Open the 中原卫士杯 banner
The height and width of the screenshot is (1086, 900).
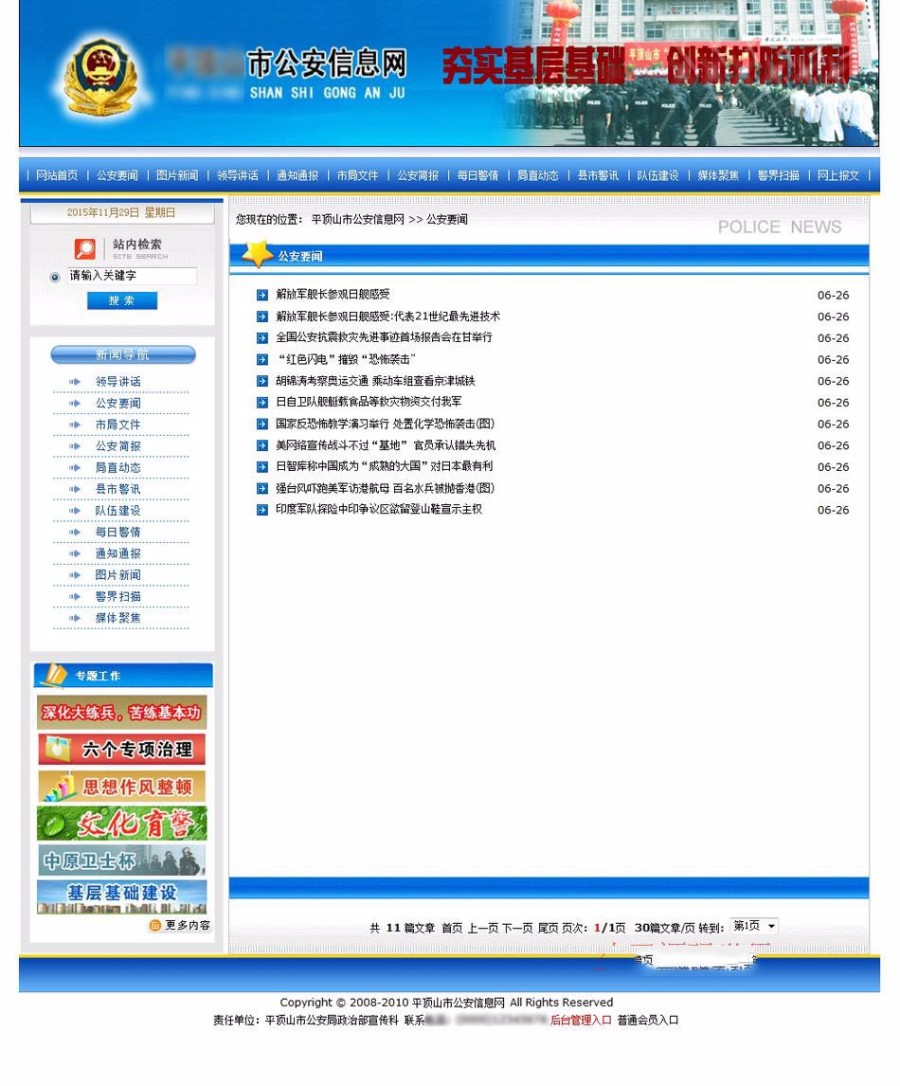(122, 860)
